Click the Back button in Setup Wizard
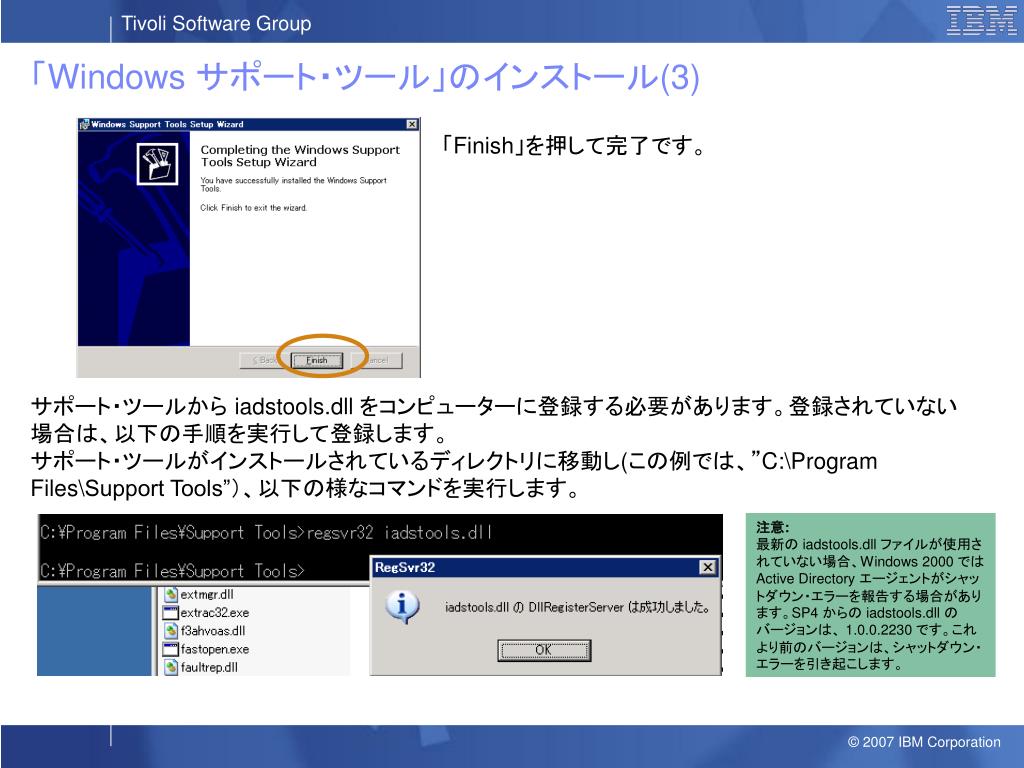This screenshot has height=768, width=1024. pyautogui.click(x=264, y=360)
